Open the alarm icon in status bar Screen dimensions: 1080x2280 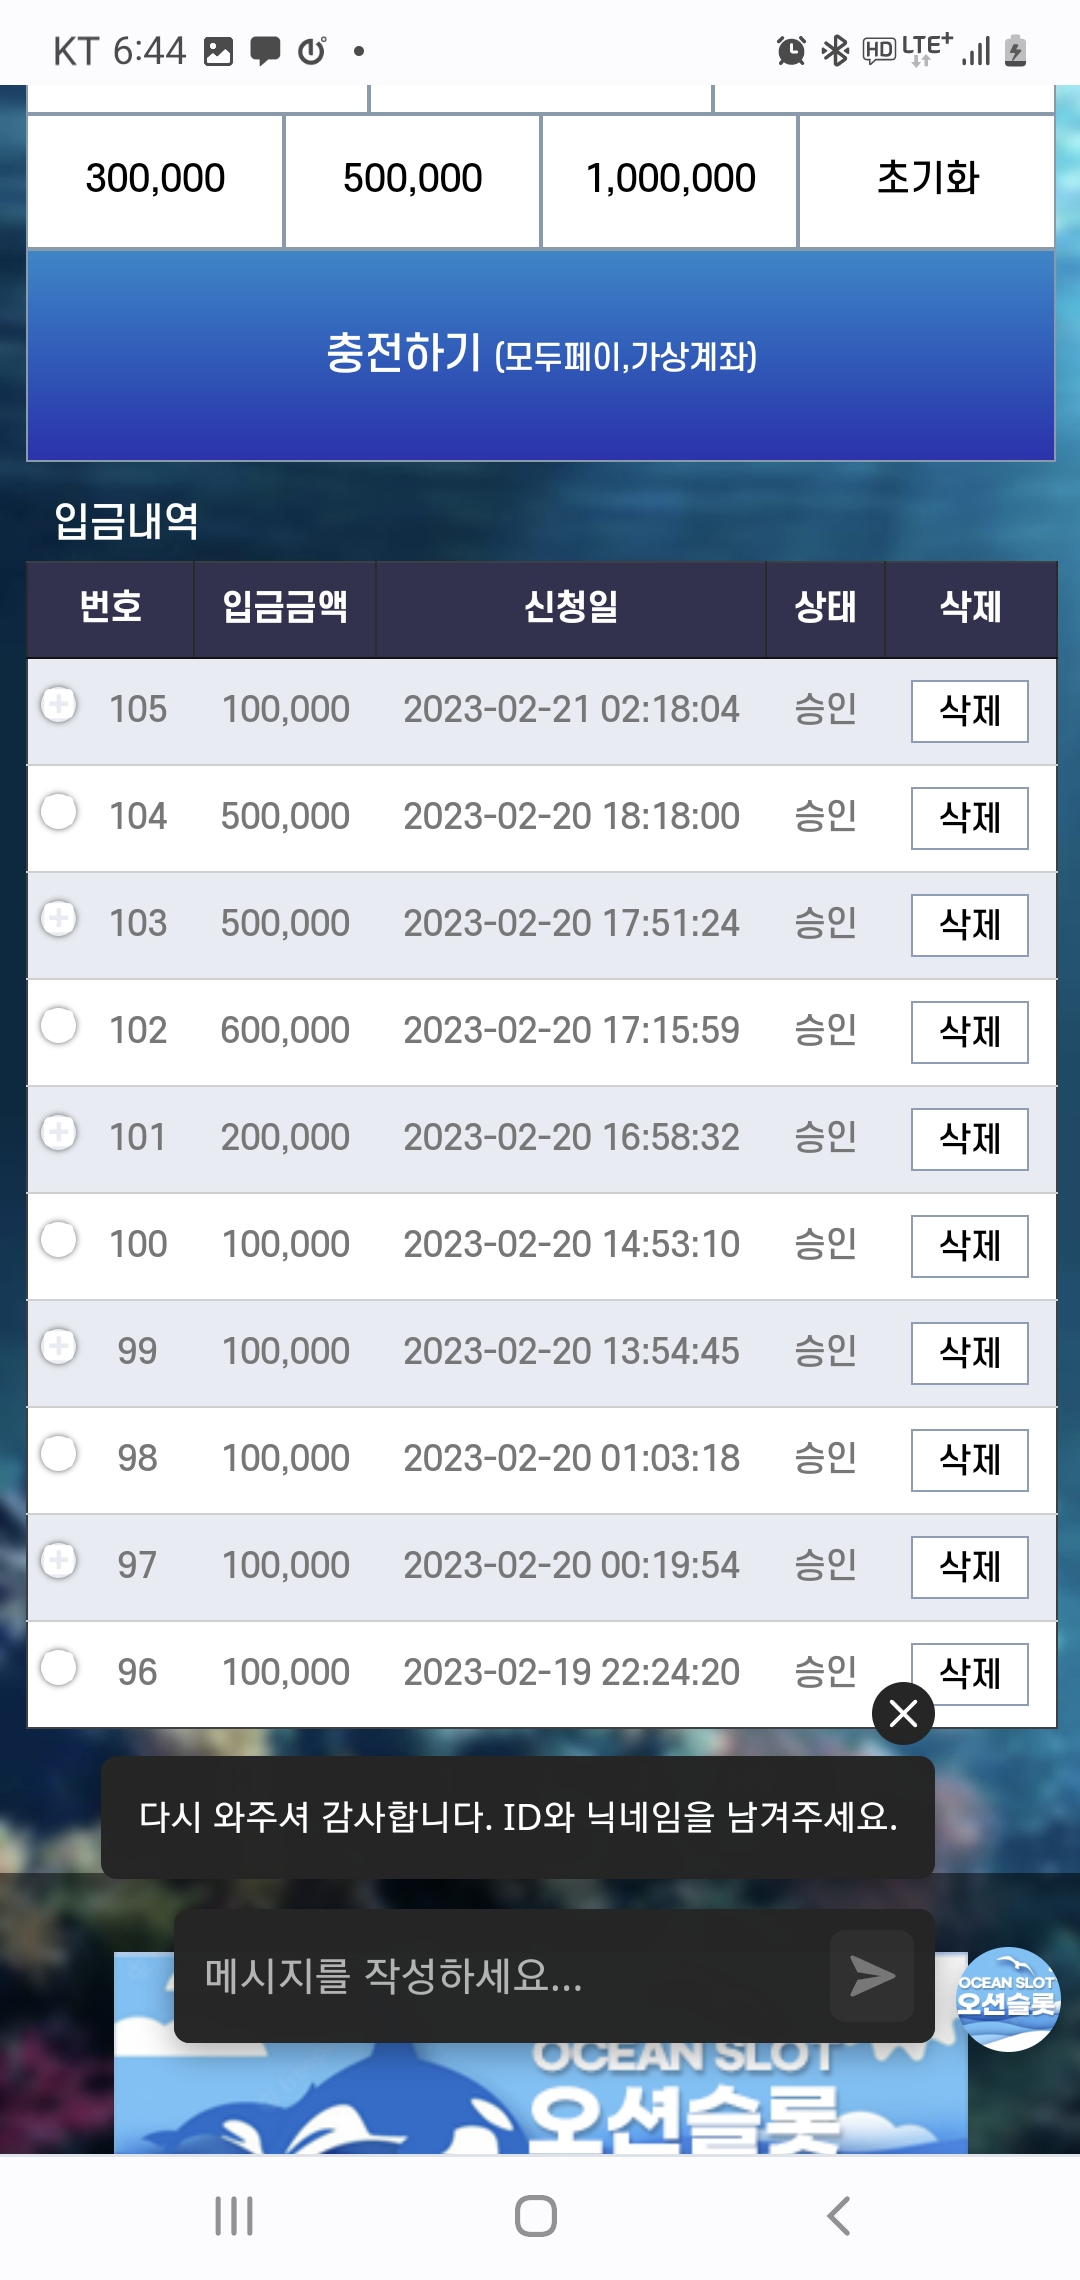point(791,50)
